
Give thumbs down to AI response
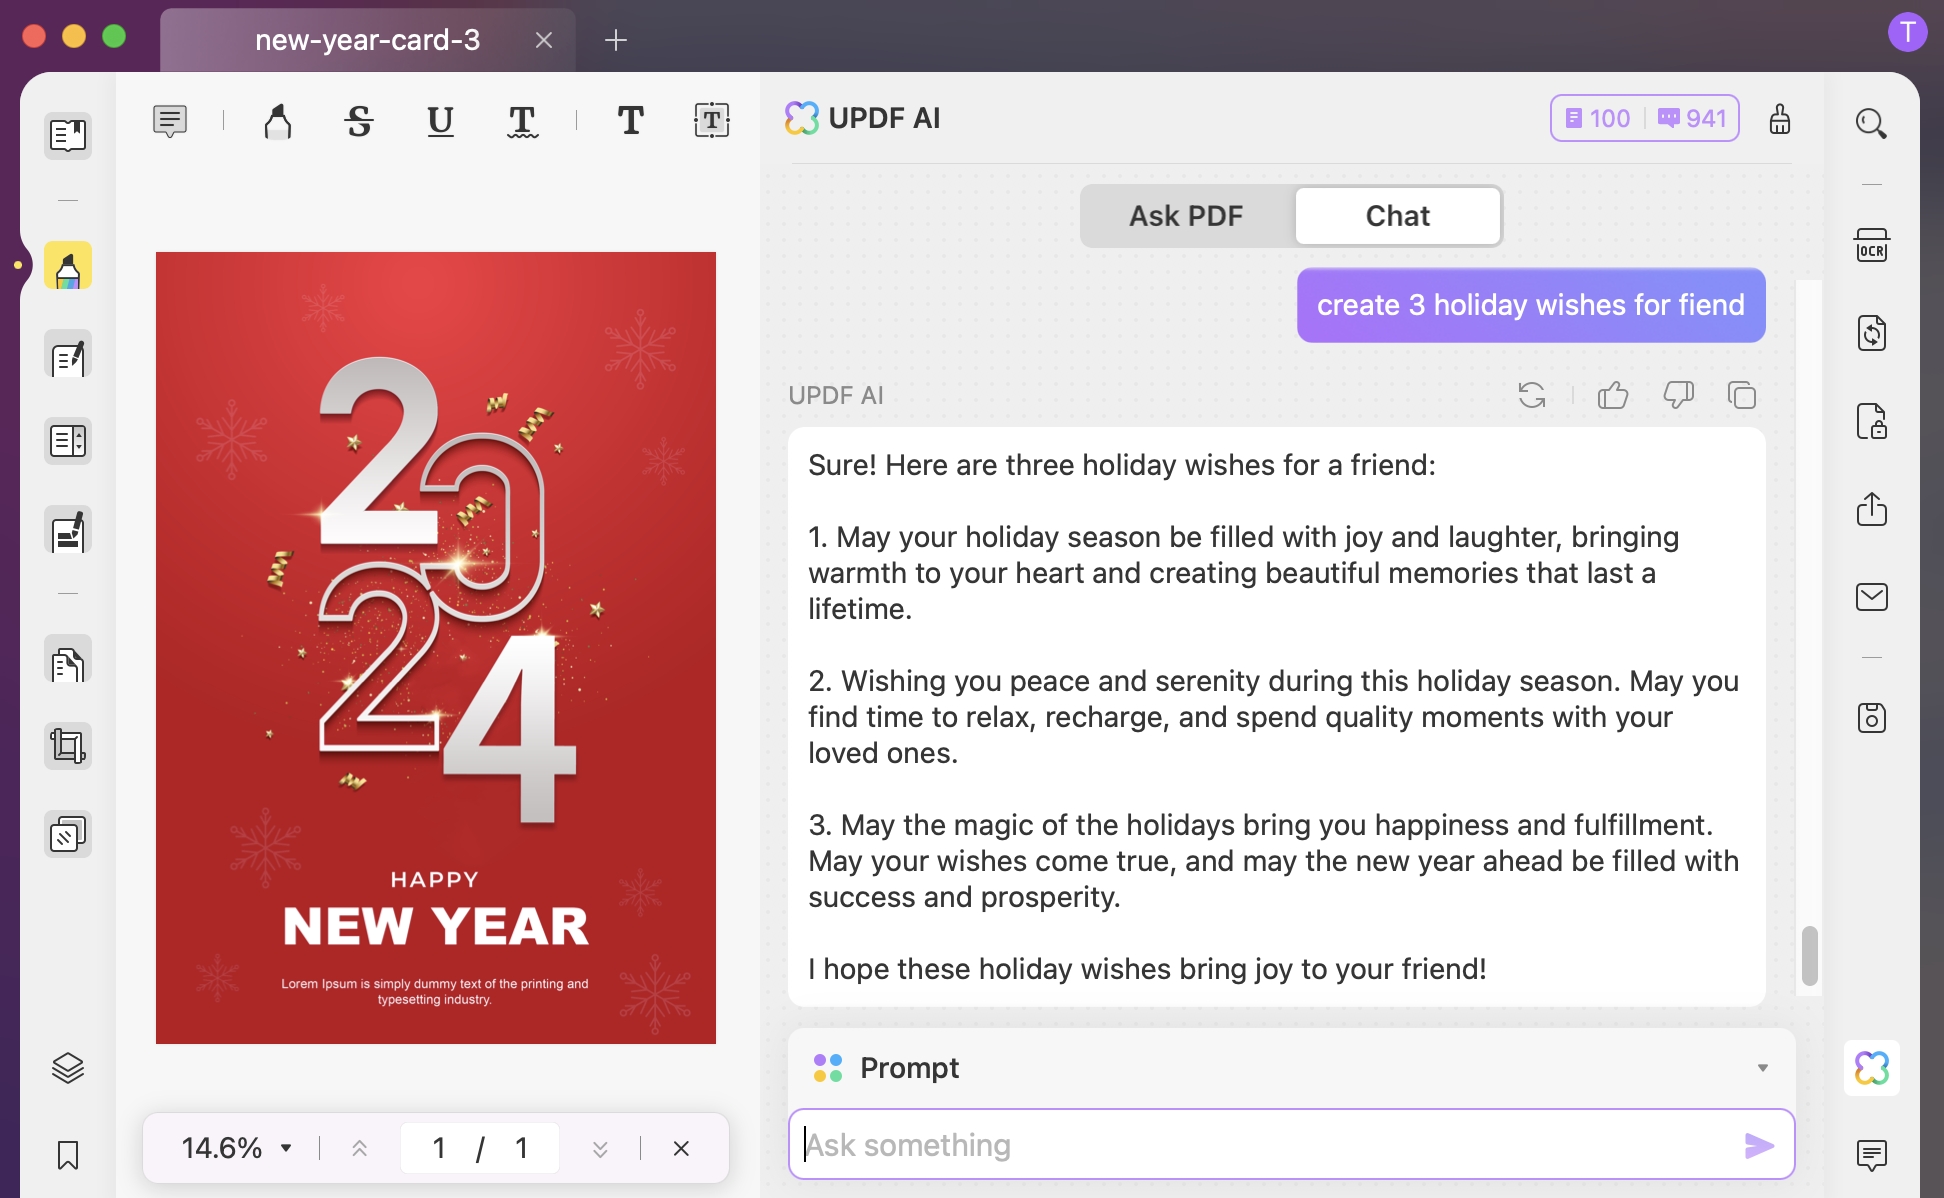[1678, 394]
